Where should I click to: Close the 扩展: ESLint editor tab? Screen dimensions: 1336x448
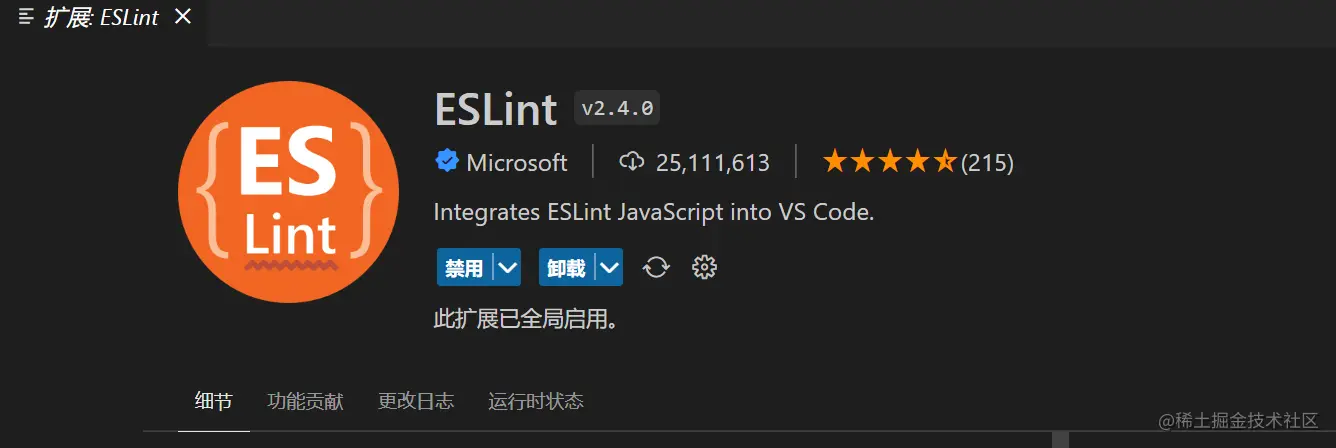pos(183,17)
